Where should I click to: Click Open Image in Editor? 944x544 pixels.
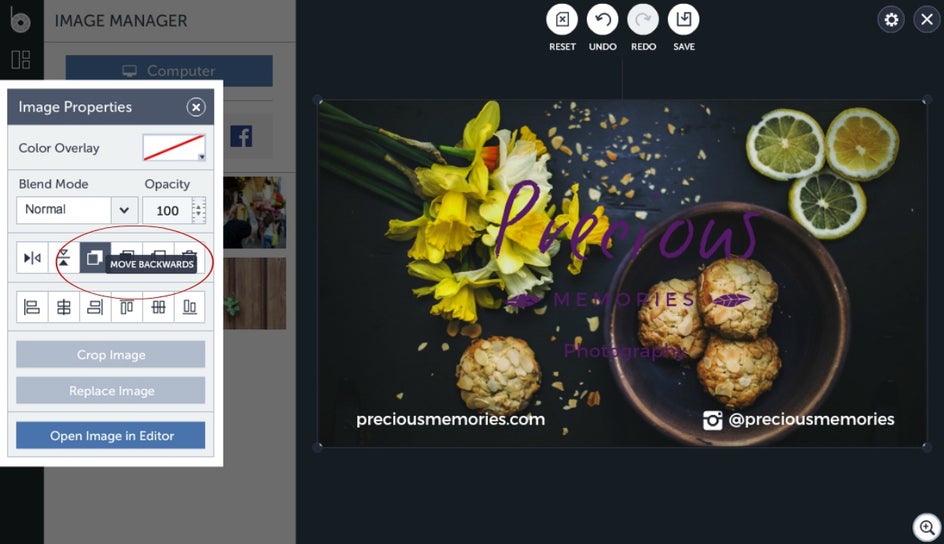click(x=111, y=435)
